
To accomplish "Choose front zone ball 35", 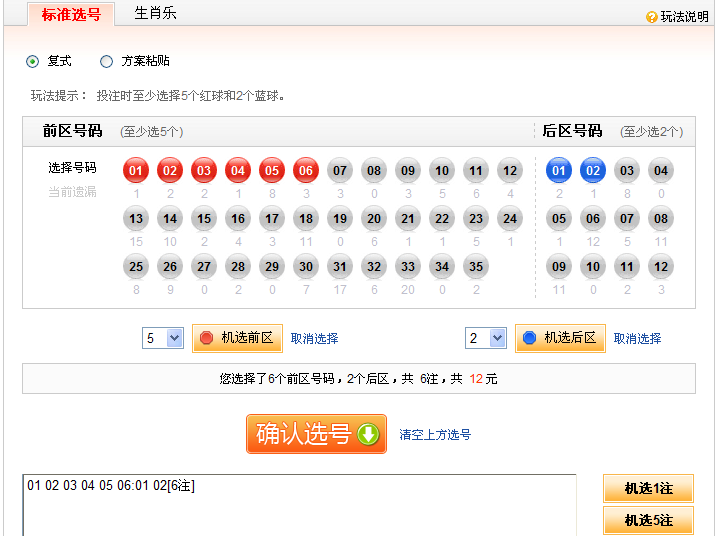I will coord(476,266).
